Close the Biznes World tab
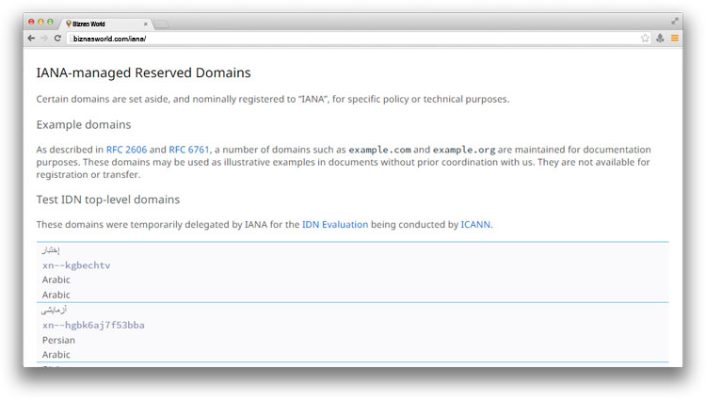The width and height of the screenshot is (706, 400). (x=146, y=22)
